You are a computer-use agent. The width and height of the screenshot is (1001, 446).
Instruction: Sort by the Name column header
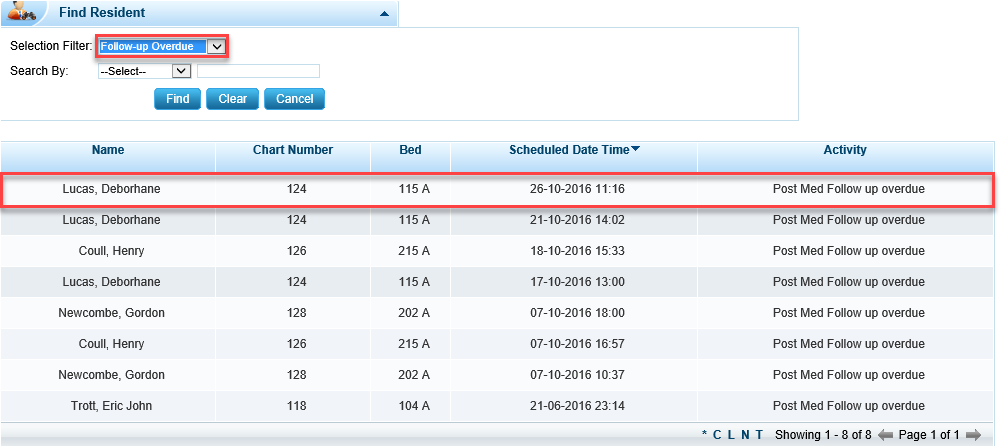pos(108,150)
